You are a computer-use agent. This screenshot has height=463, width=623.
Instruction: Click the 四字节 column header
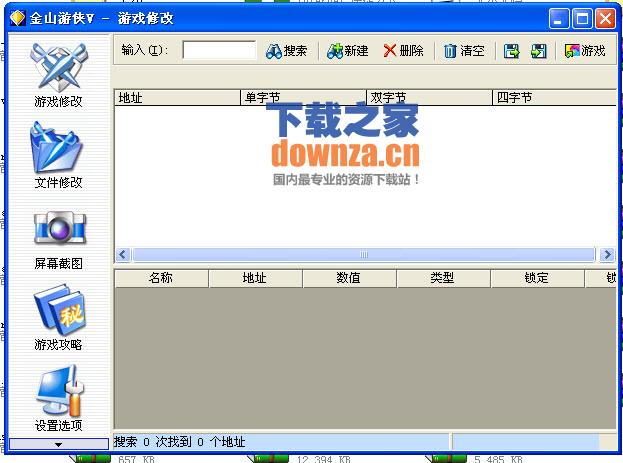tap(555, 97)
